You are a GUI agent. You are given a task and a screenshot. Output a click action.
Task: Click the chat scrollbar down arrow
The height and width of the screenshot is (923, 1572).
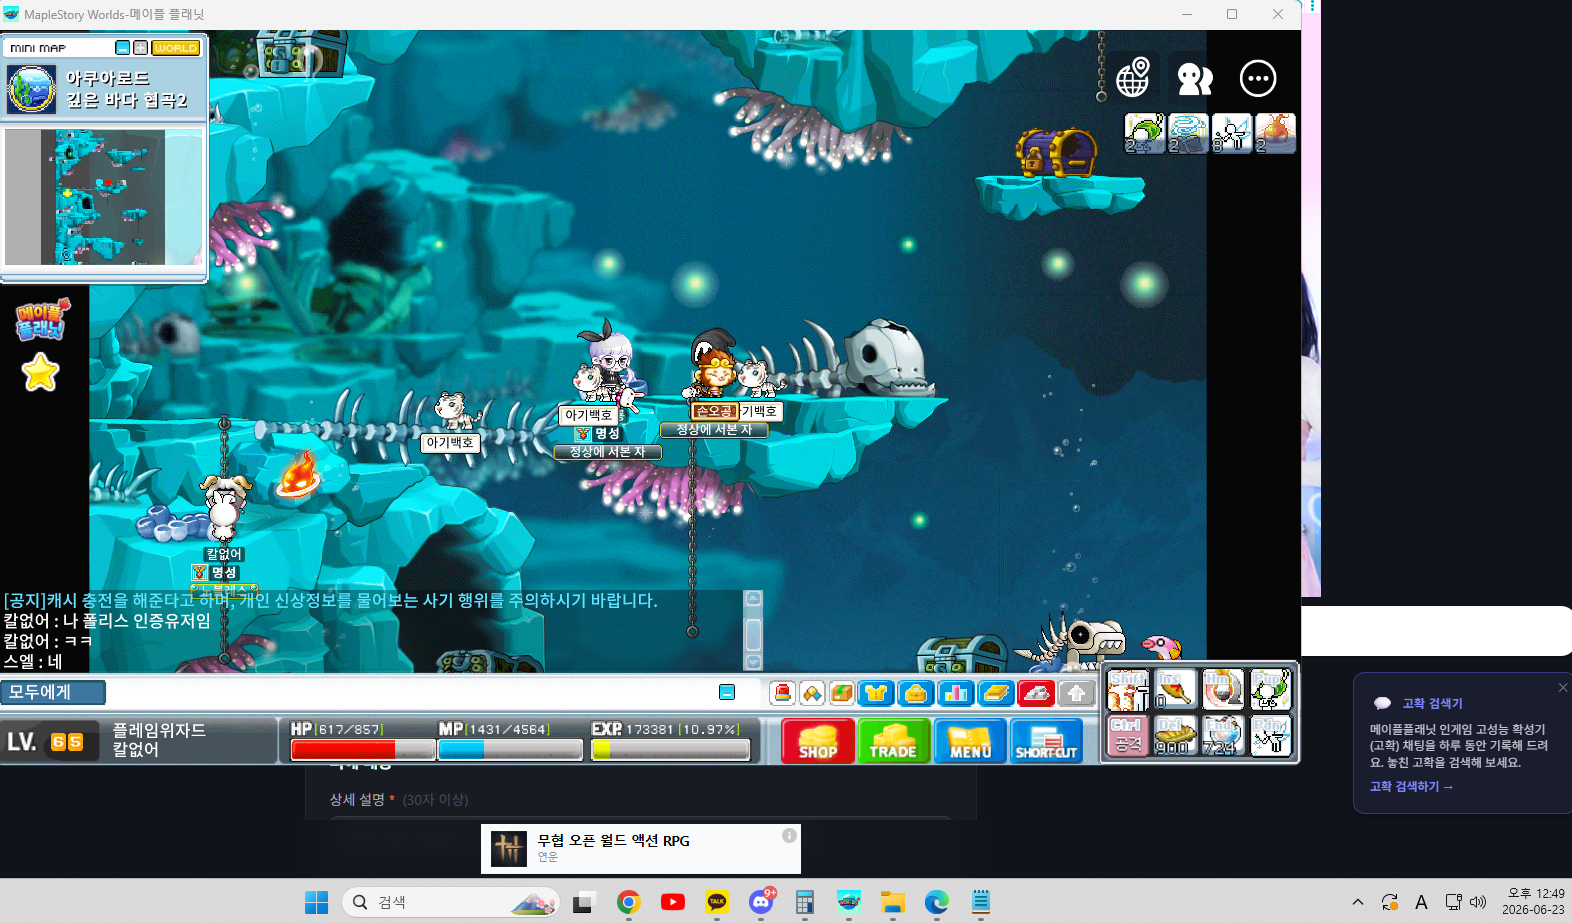pos(754,662)
